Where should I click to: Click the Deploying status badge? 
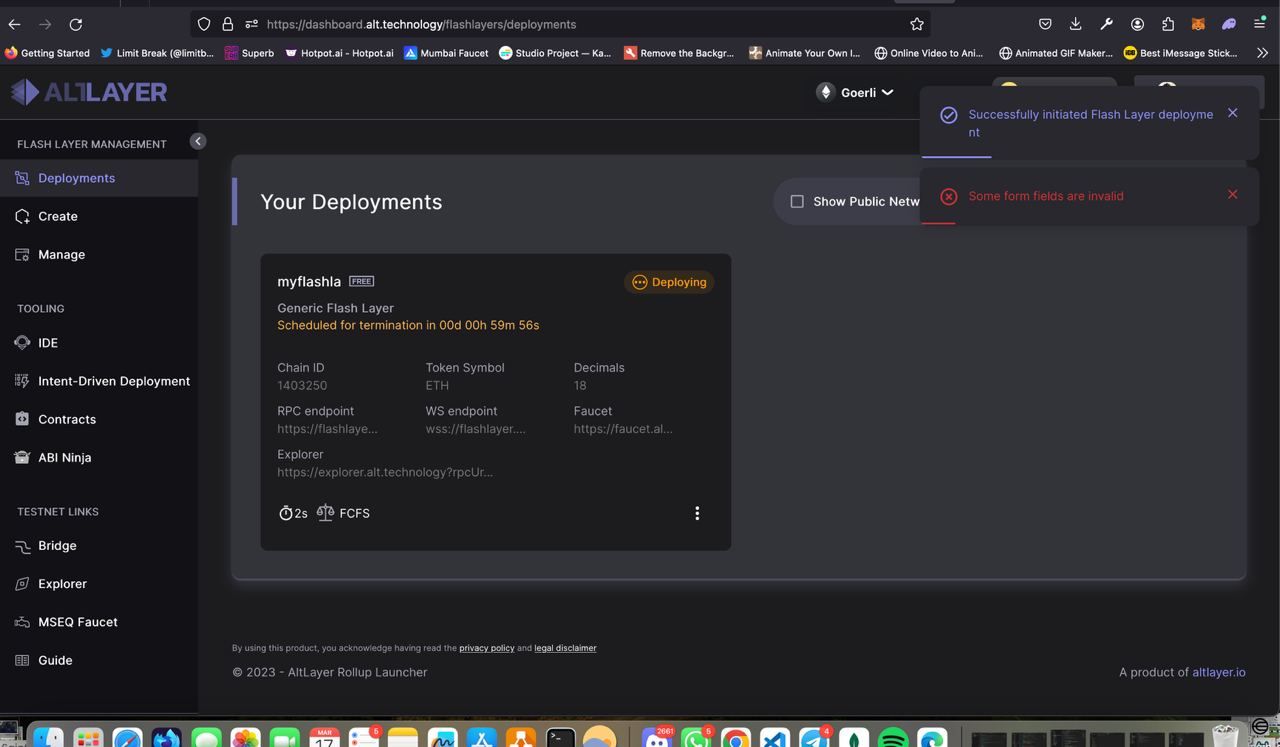tap(669, 282)
